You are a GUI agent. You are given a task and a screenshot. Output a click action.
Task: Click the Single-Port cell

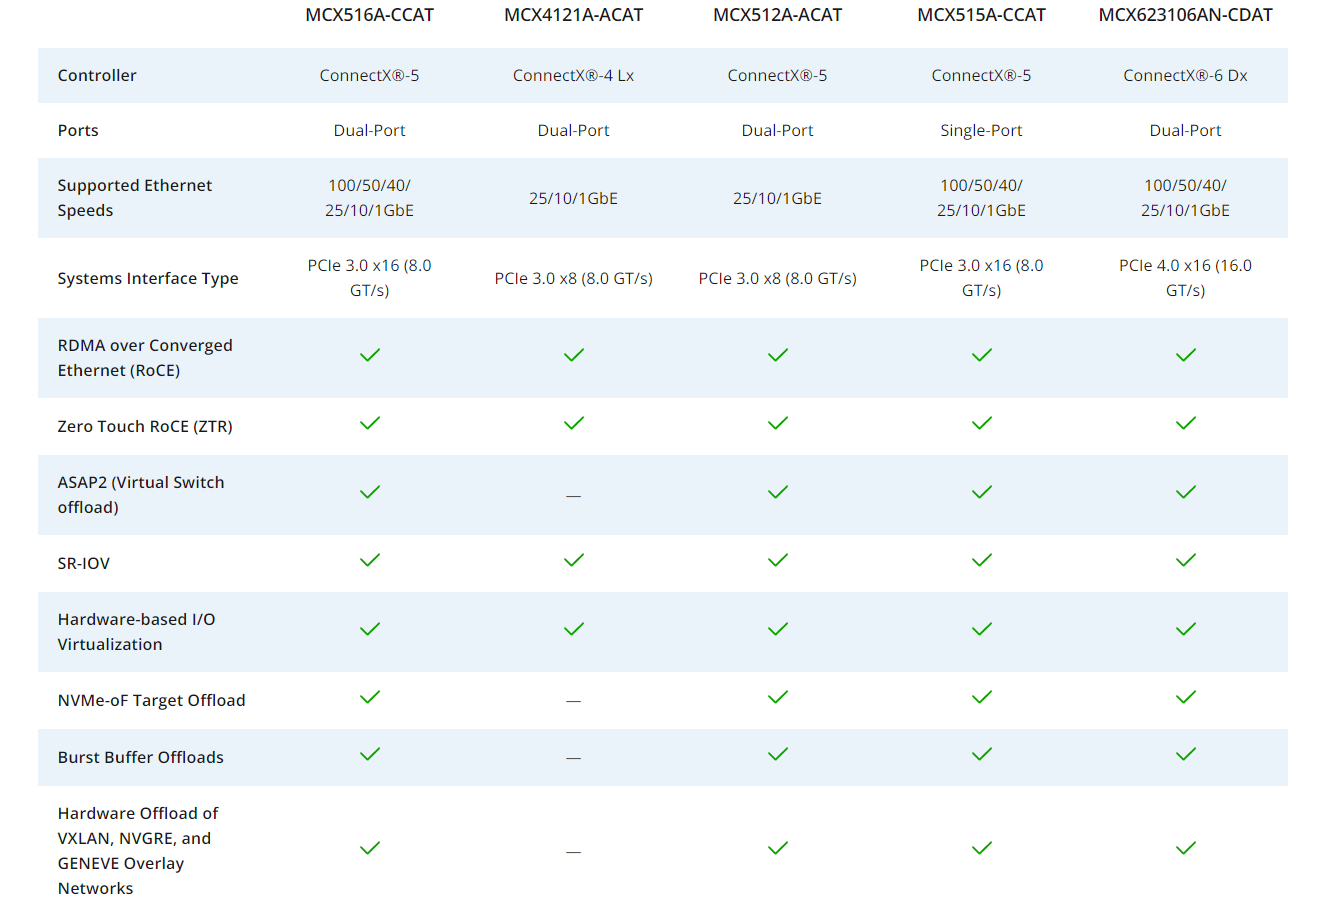981,130
